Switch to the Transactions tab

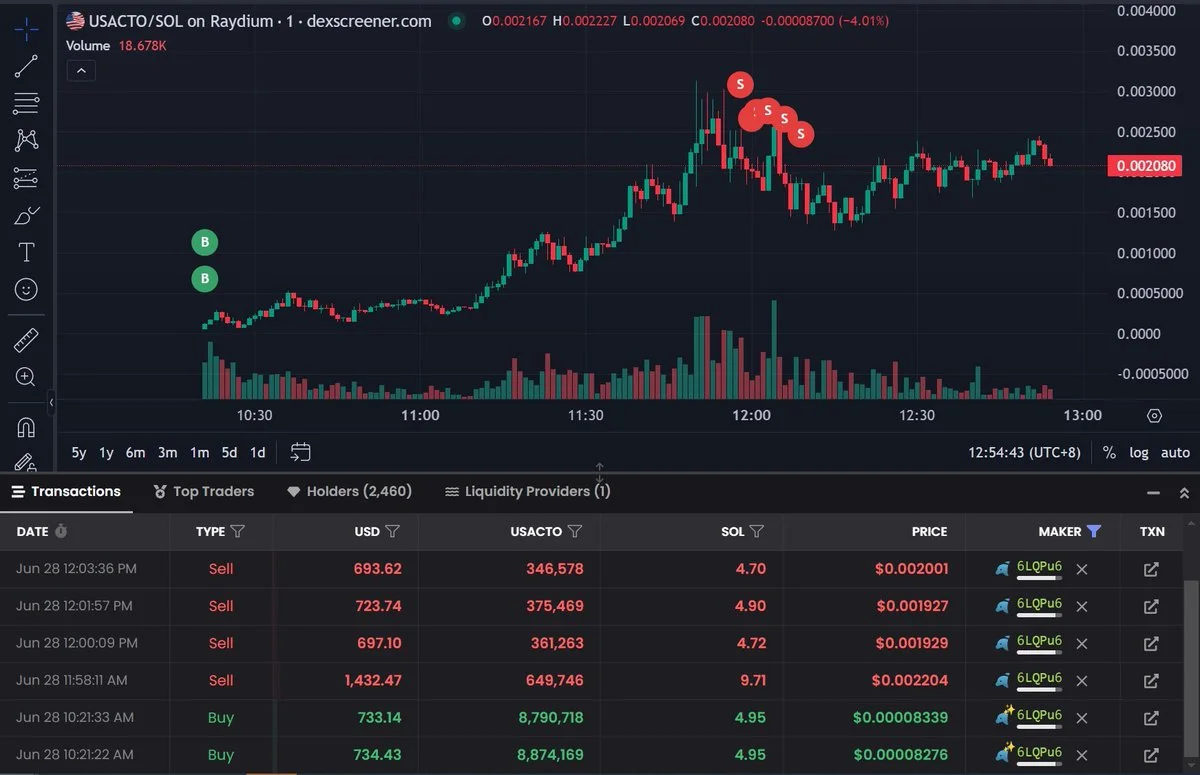point(66,491)
